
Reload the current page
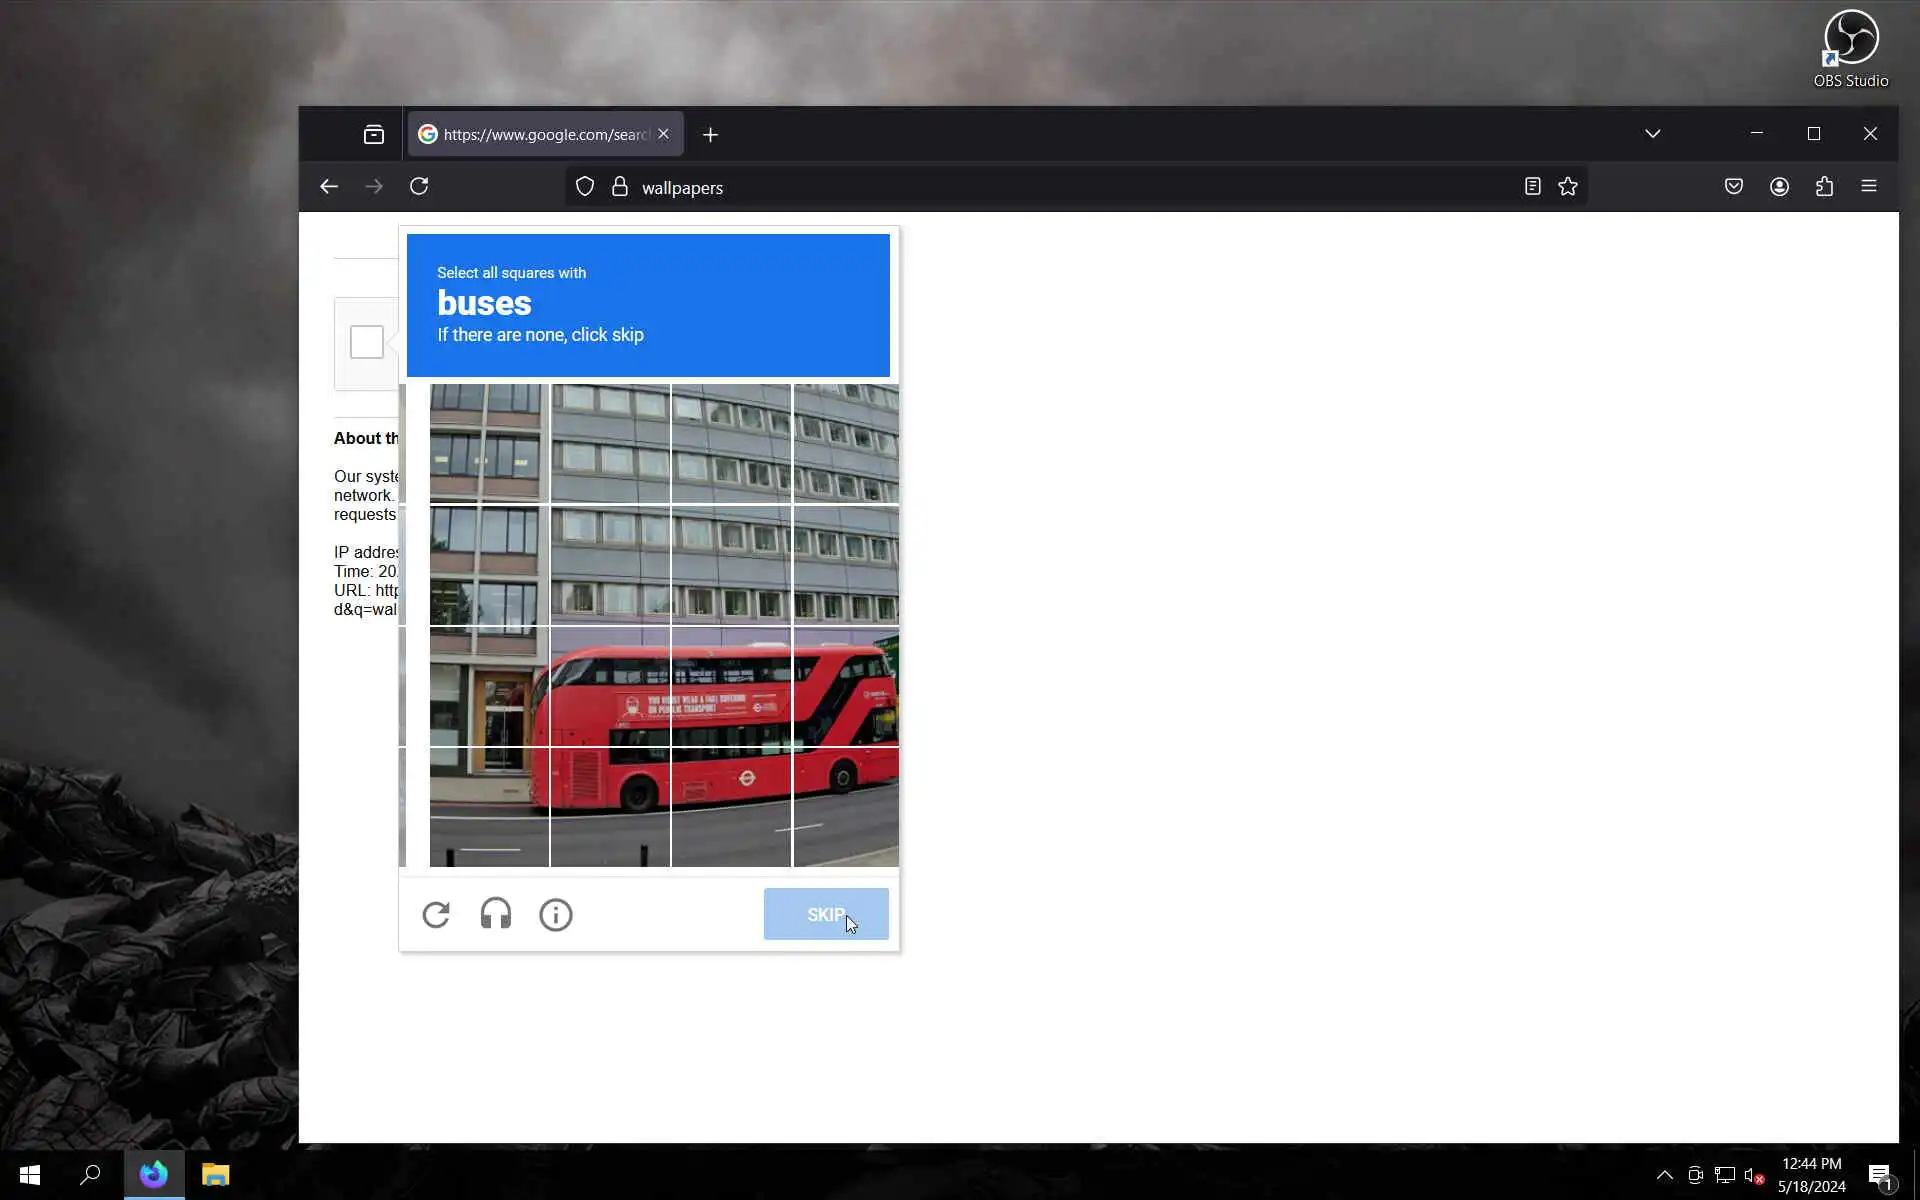point(419,187)
